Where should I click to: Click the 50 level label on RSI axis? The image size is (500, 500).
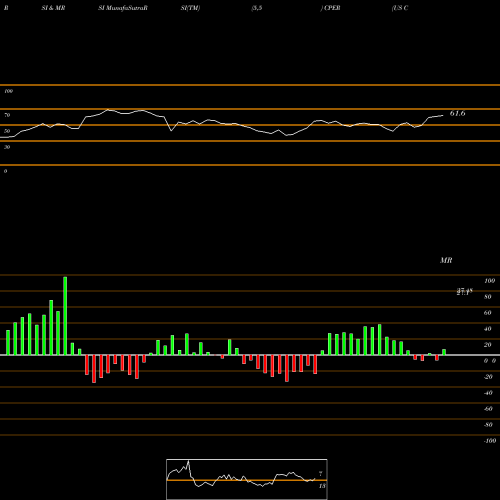7,131
